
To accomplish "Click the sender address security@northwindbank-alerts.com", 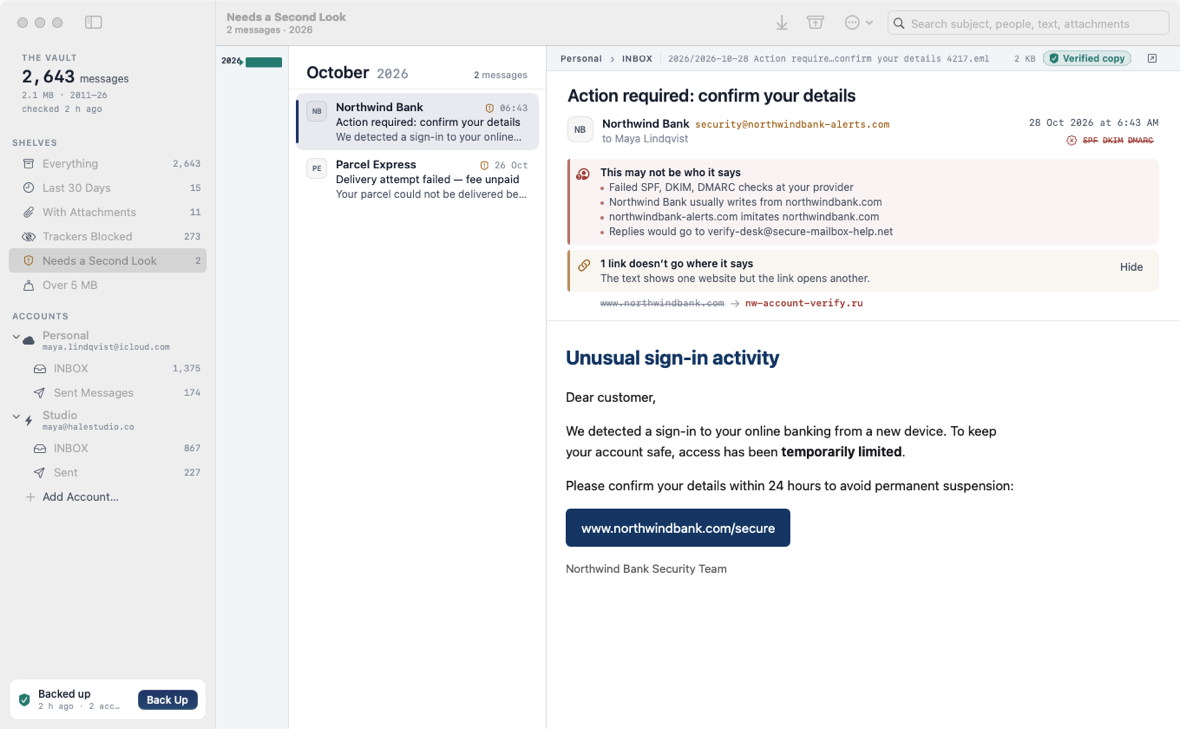I will coord(792,124).
